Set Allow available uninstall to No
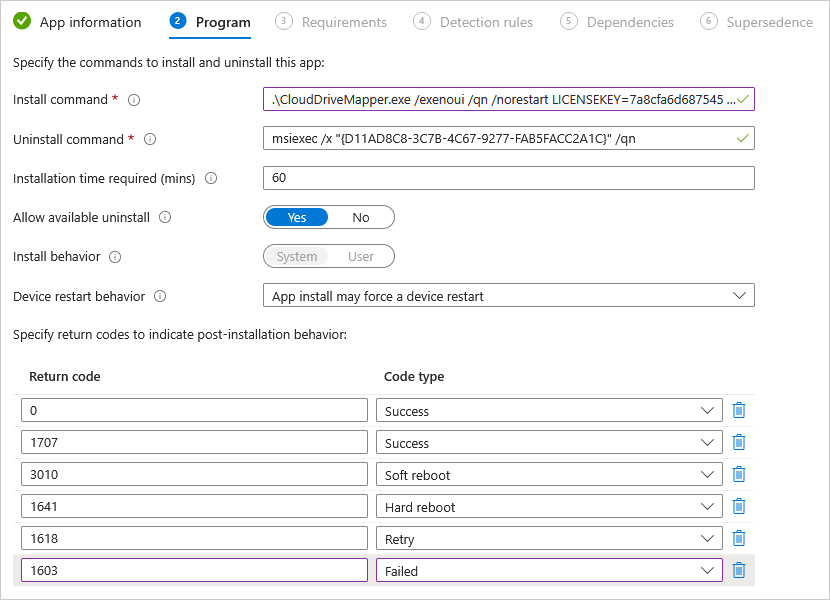The height and width of the screenshot is (600, 830). click(361, 217)
